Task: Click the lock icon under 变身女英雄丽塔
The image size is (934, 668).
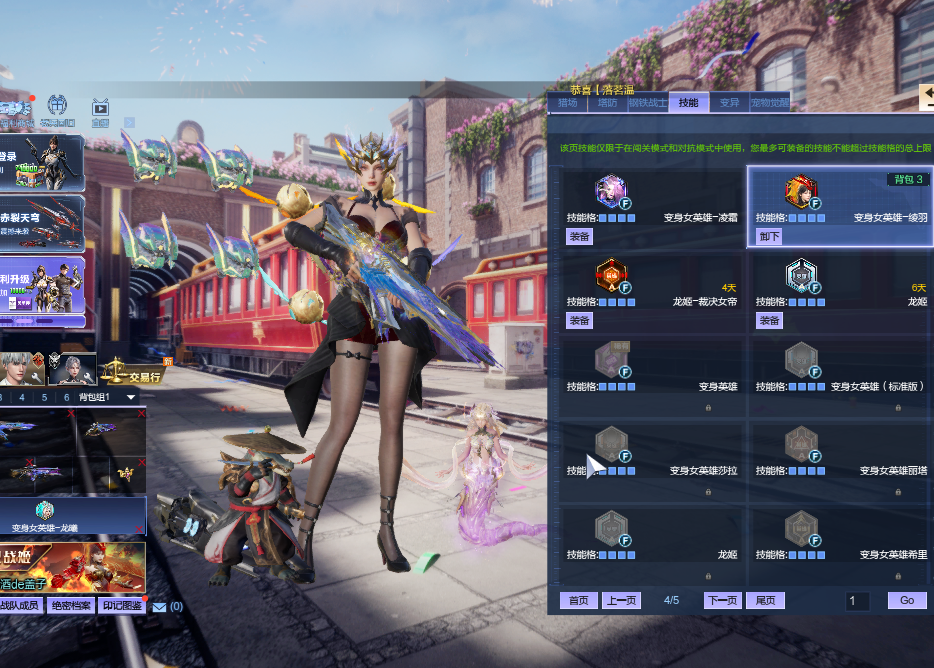Action: pyautogui.click(x=898, y=492)
